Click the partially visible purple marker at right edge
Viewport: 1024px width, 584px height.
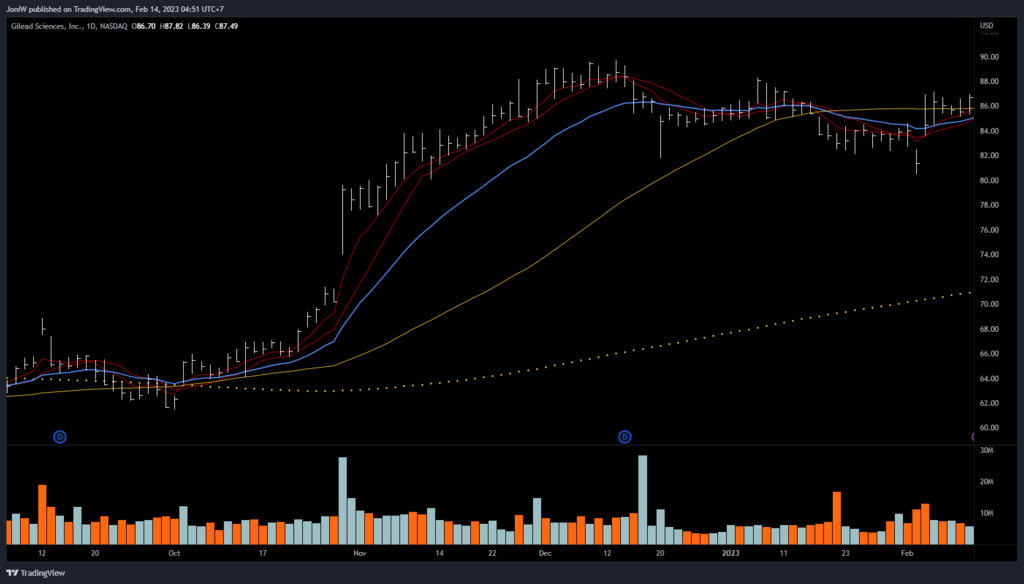click(x=975, y=437)
